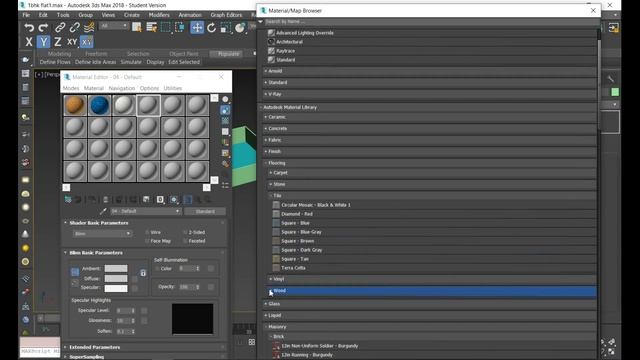The image size is (640, 360).
Task: Open Material Editor Modes menu
Action: coord(71,88)
